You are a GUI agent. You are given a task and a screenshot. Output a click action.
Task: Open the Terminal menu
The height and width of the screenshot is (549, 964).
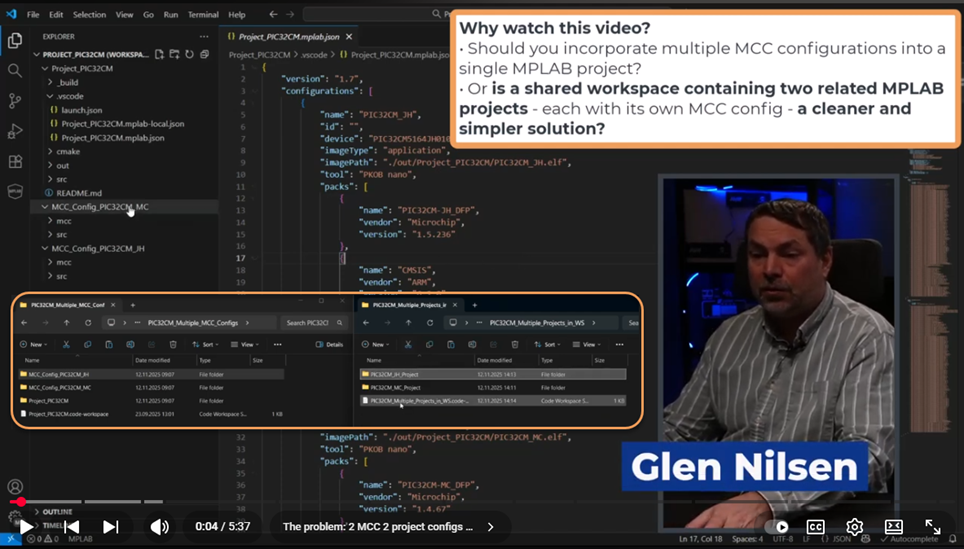203,15
